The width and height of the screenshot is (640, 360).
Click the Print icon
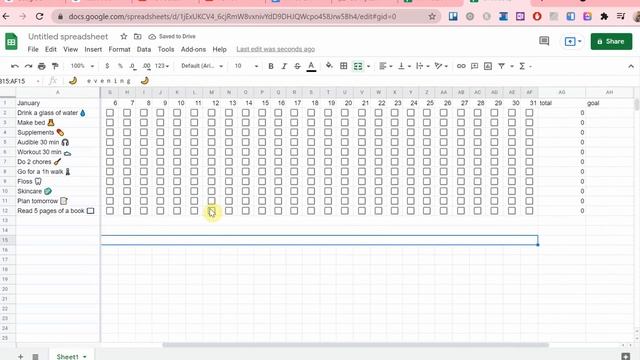tap(42, 66)
